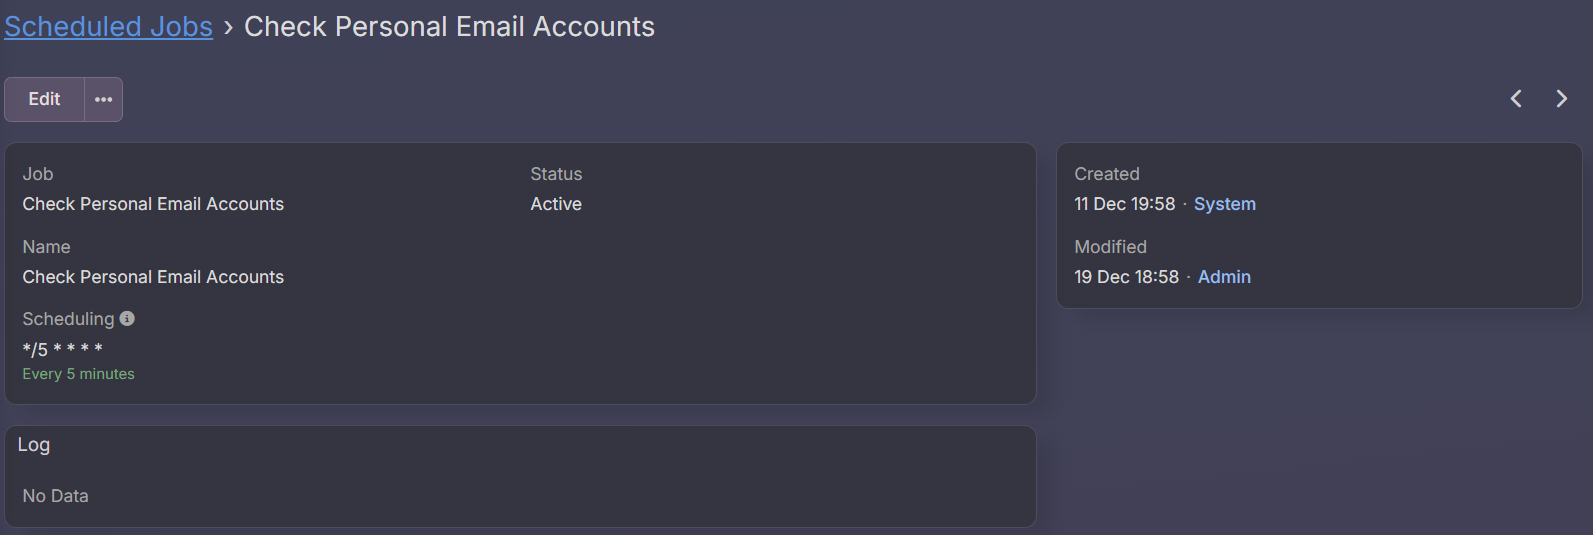Open the Scheduled Jobs breadcrumb link
1593x535 pixels.
[108, 27]
